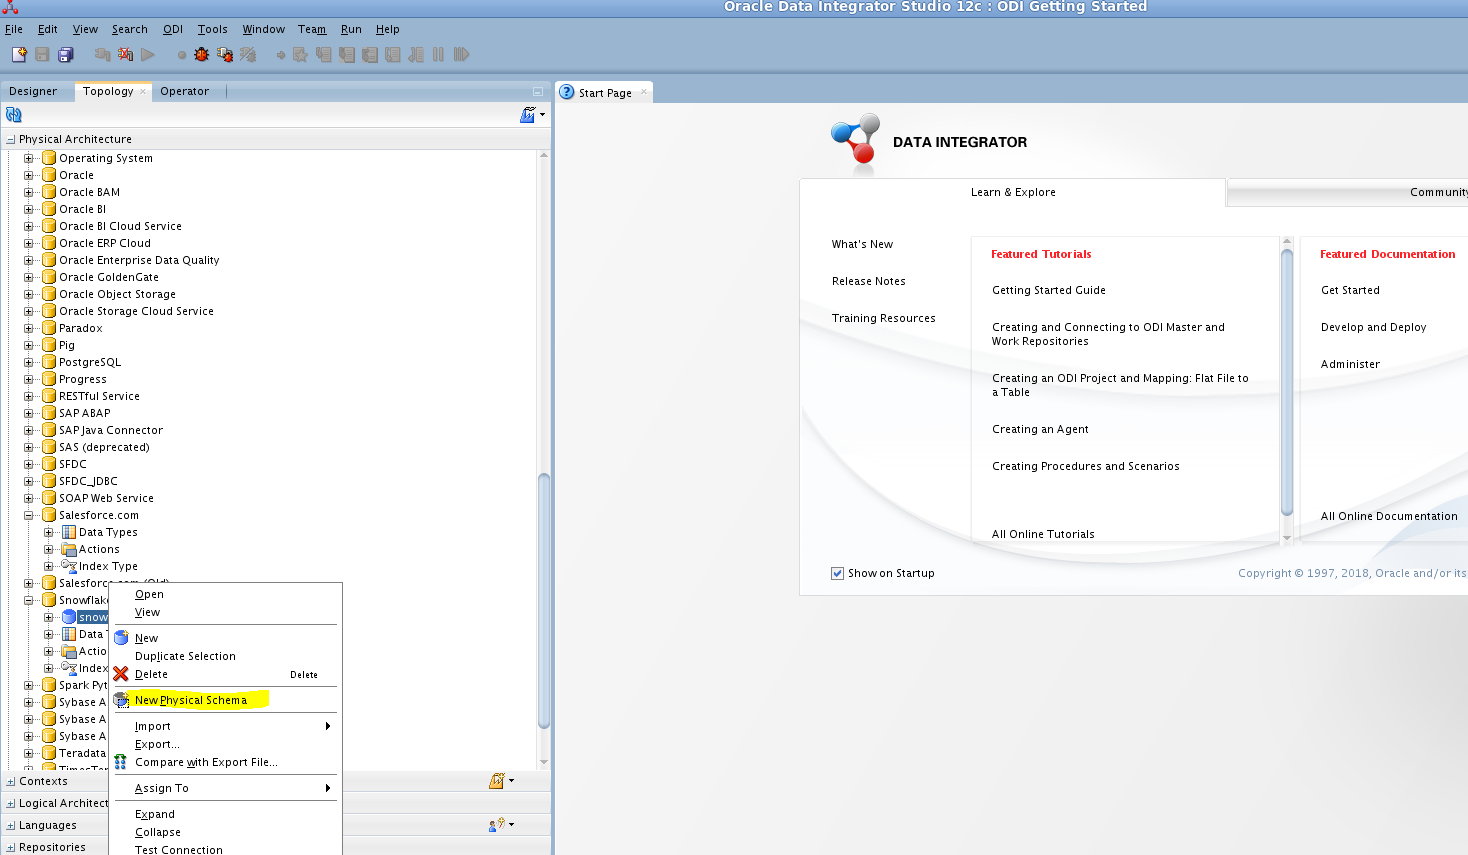Click the selected blue Snowflake data server icon
Viewport: 1468px width, 855px height.
pyautogui.click(x=69, y=617)
